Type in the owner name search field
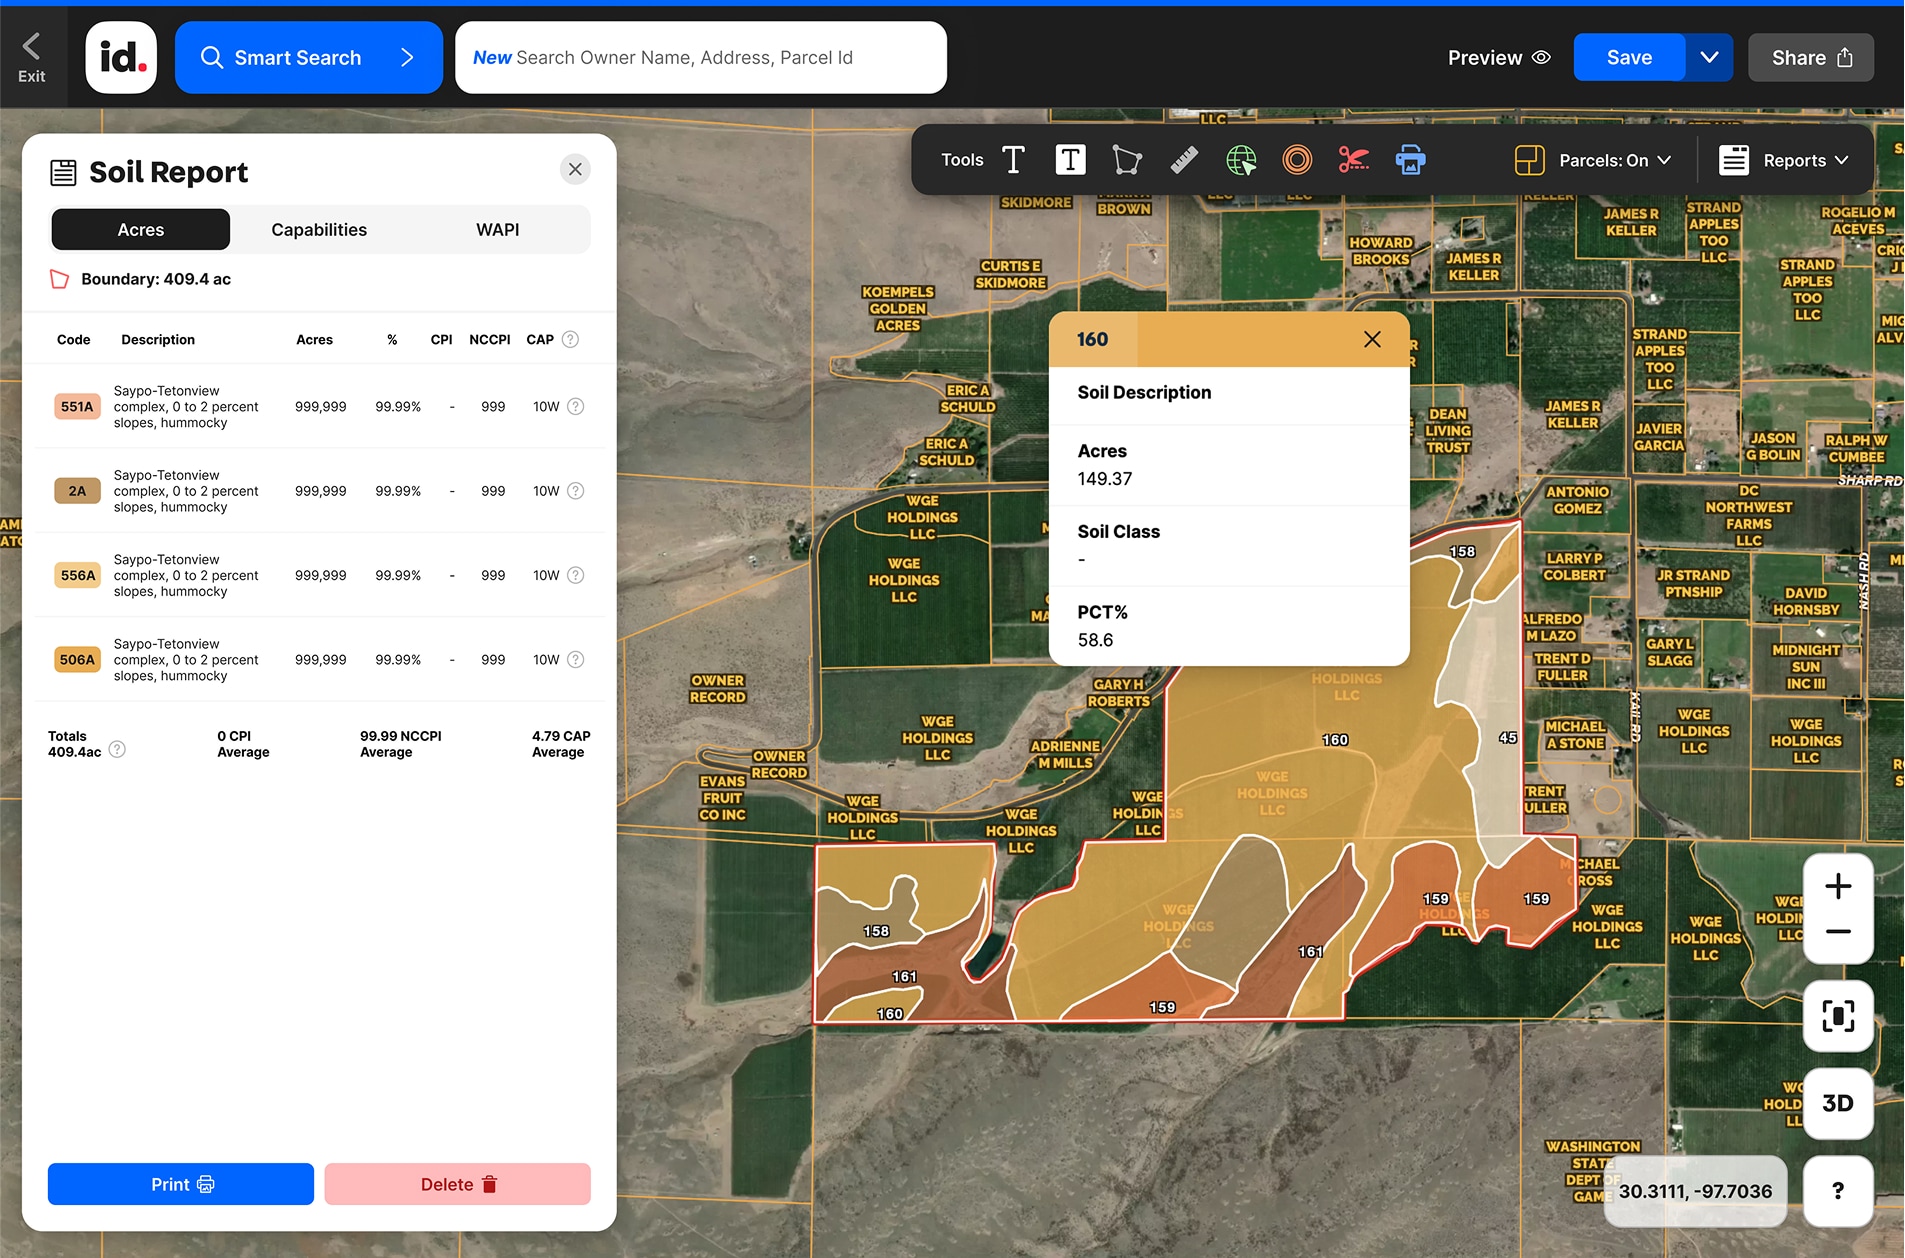This screenshot has width=1905, height=1258. [x=700, y=57]
